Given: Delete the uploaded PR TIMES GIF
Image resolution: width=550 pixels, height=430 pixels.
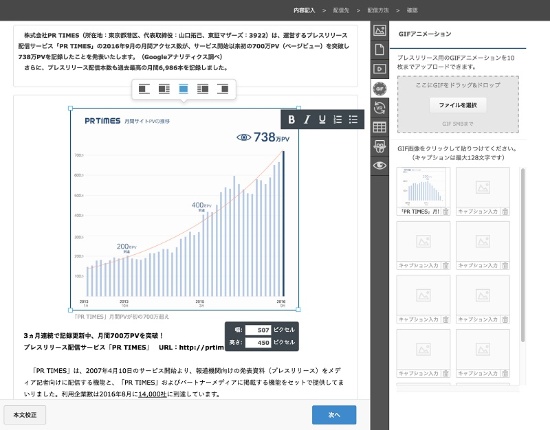Looking at the screenshot, I should point(446,212).
